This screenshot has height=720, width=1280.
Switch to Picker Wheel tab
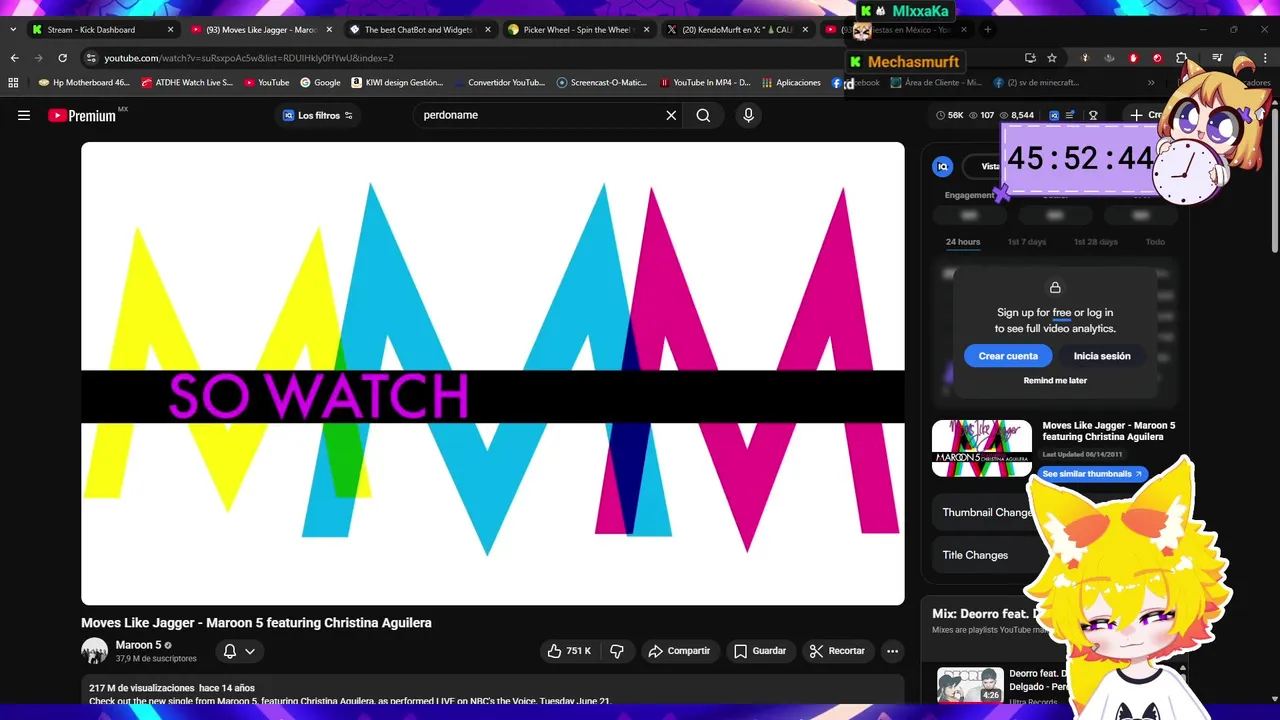(x=577, y=30)
